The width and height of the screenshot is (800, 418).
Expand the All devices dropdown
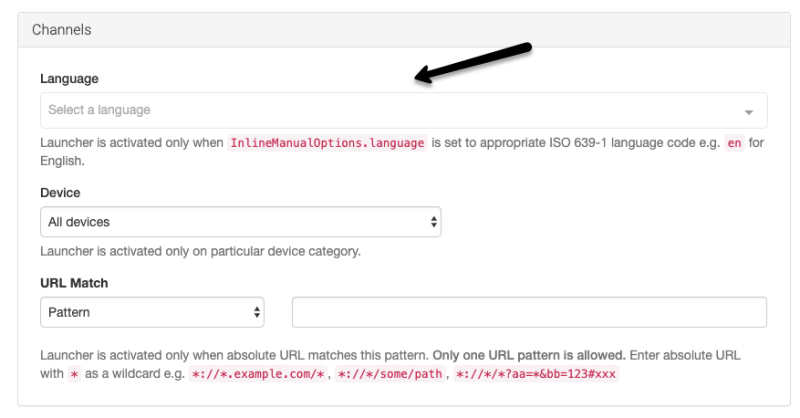[240, 222]
